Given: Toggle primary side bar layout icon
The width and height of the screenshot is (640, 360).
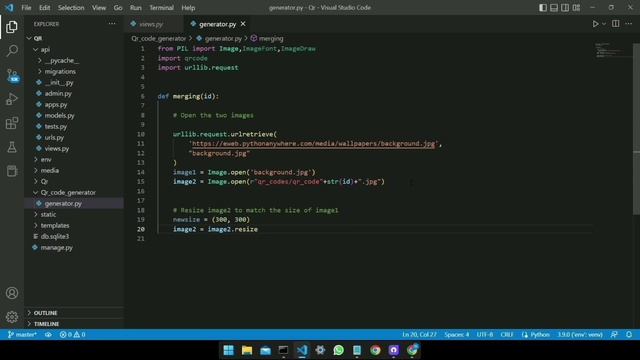Looking at the screenshot, I should [542, 8].
